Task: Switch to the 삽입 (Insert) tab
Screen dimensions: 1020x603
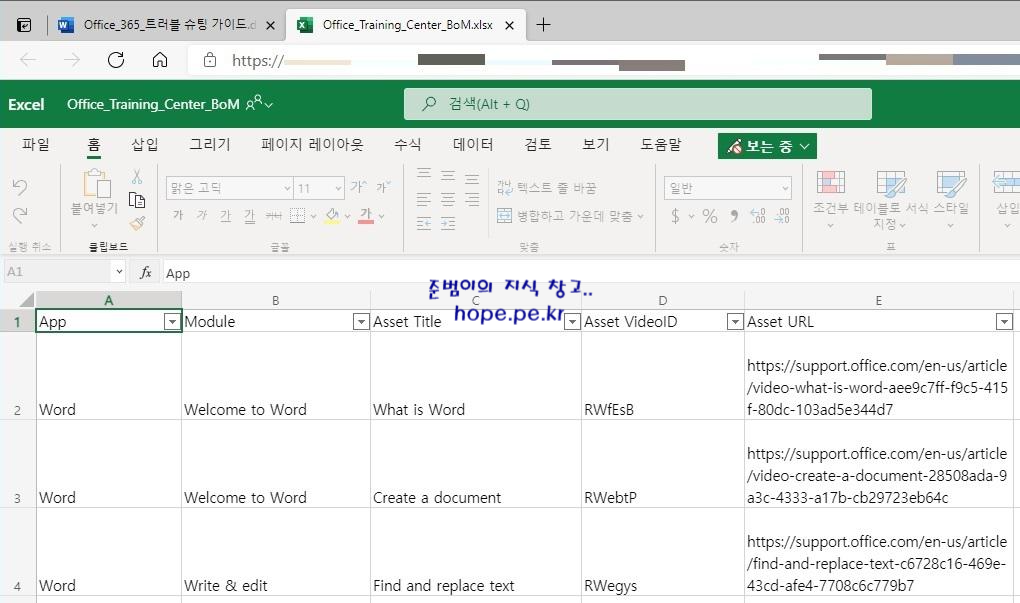Action: pyautogui.click(x=144, y=144)
